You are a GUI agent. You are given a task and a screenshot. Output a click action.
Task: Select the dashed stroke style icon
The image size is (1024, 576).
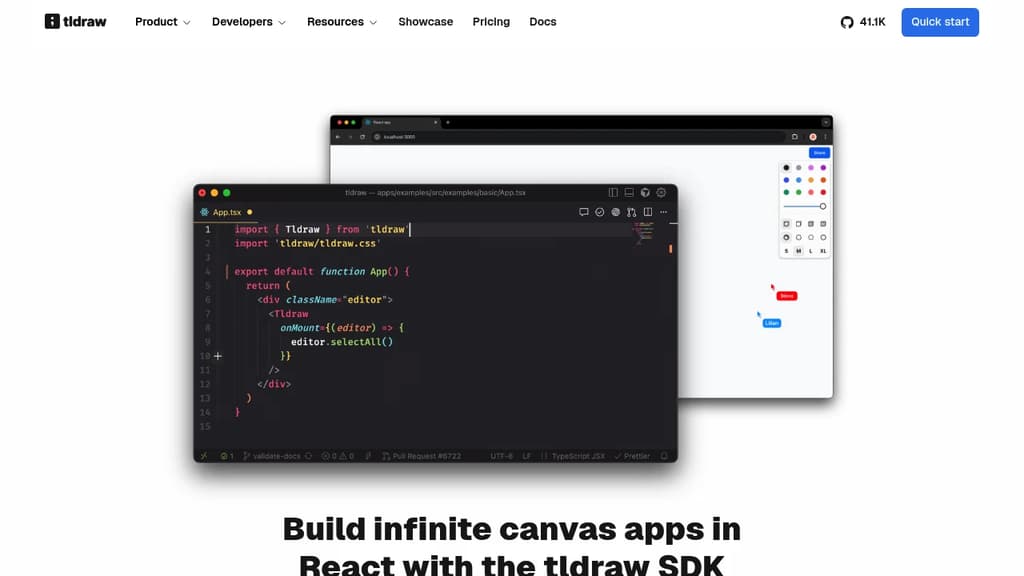pos(799,237)
